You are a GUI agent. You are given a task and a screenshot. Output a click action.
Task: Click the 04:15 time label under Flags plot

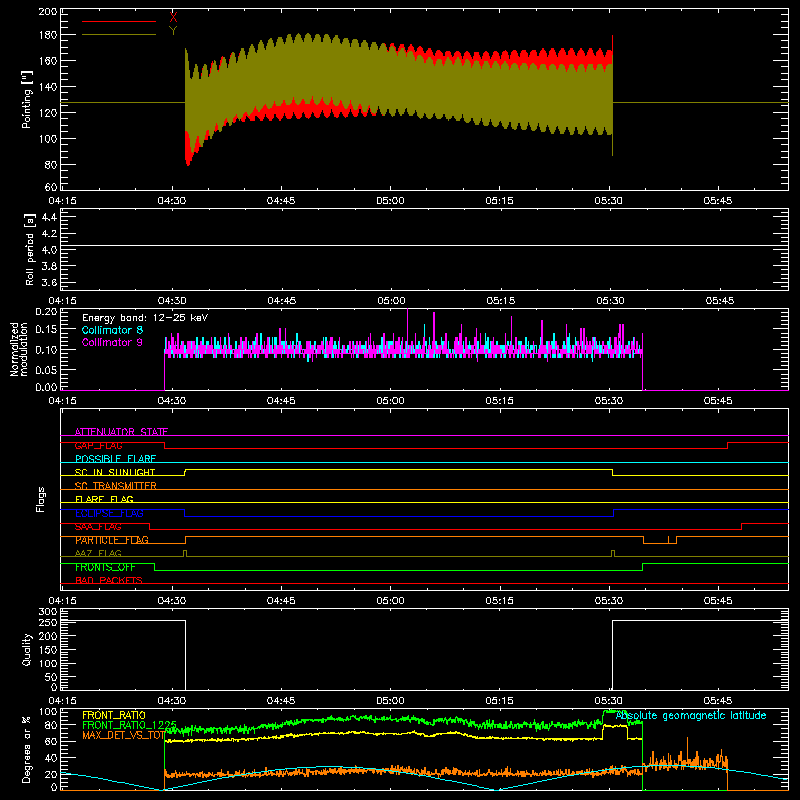pos(62,601)
